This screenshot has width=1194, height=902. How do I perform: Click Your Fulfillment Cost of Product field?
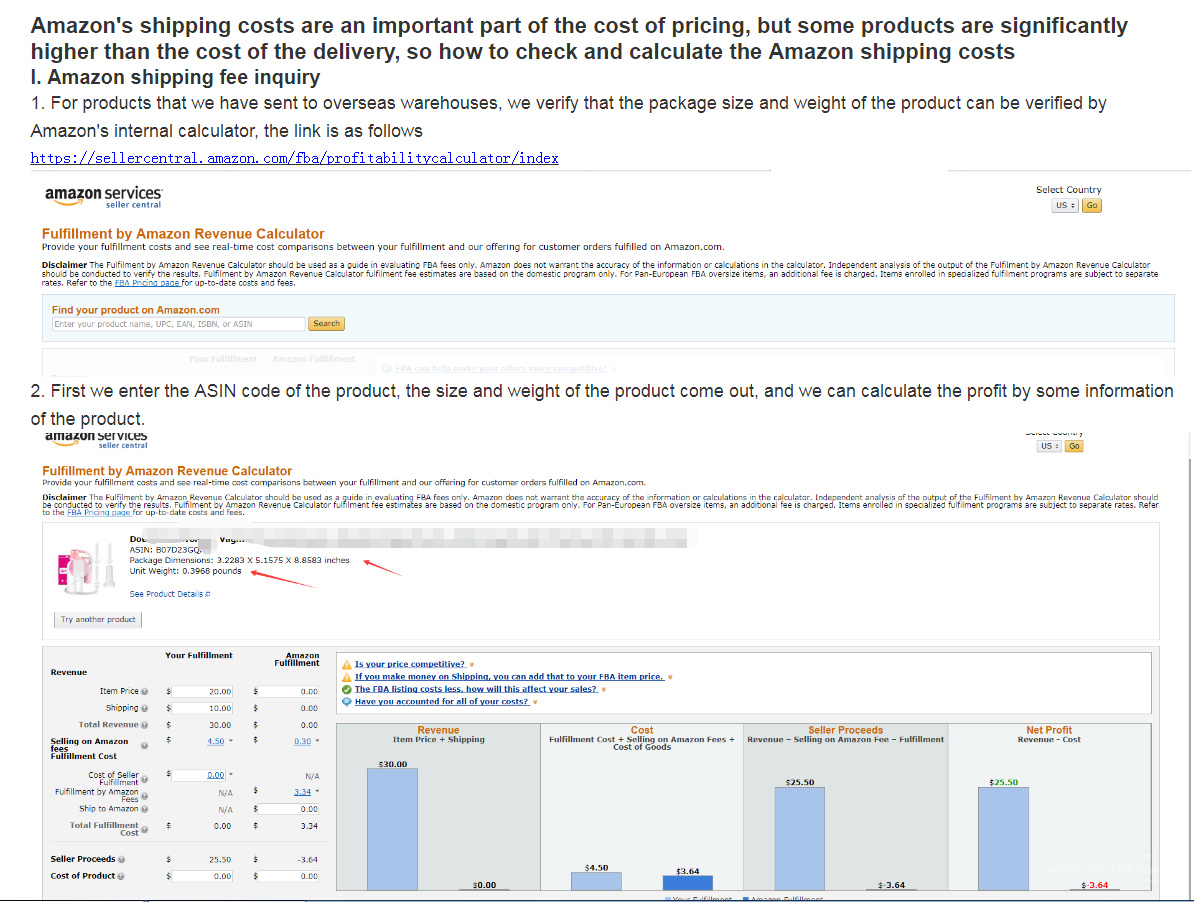point(203,876)
